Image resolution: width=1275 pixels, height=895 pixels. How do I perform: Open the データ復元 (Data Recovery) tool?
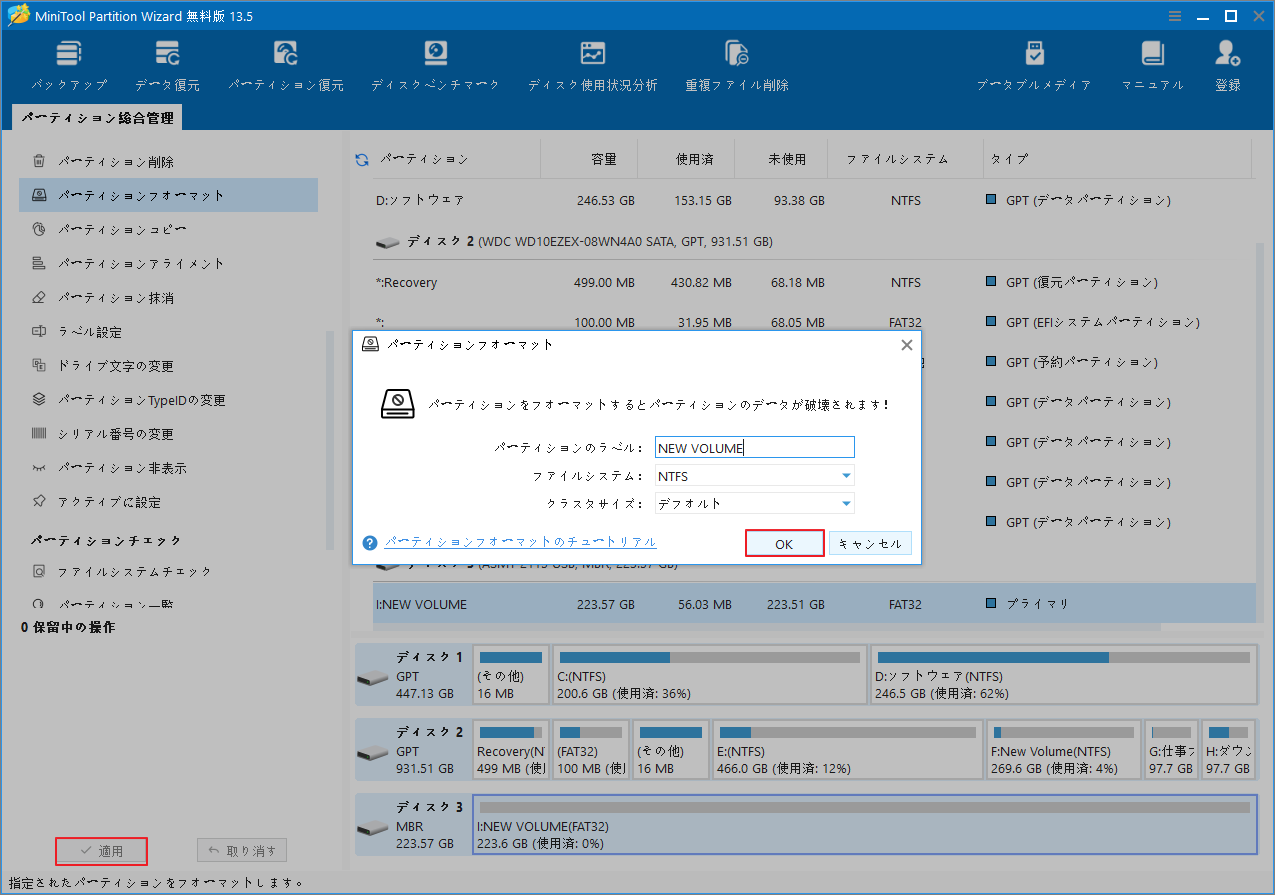click(166, 62)
